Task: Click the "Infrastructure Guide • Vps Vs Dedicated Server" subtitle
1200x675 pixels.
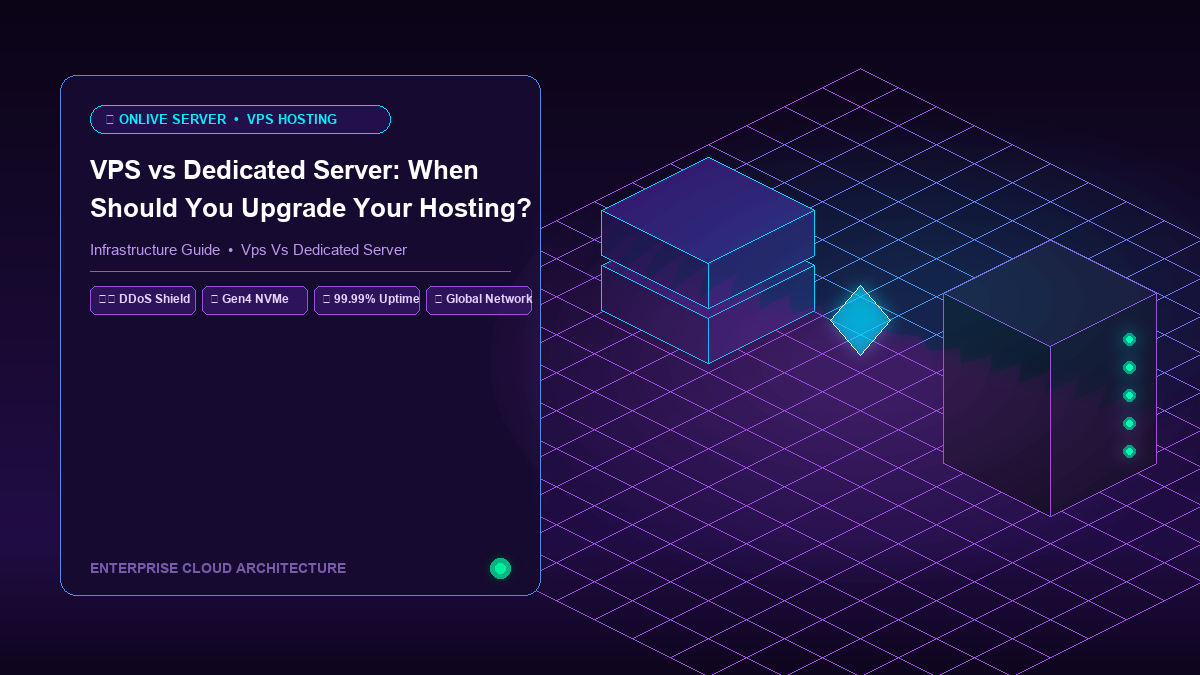Action: coord(248,250)
